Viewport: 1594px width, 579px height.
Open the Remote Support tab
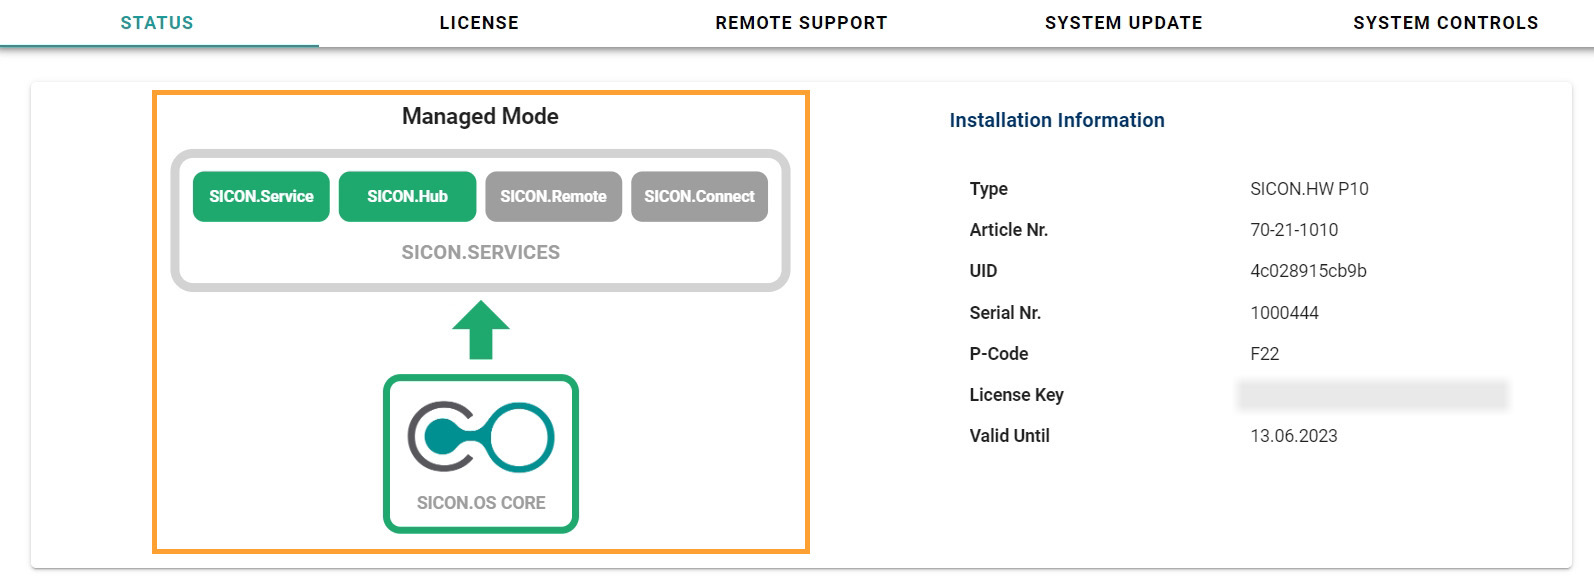coord(801,23)
